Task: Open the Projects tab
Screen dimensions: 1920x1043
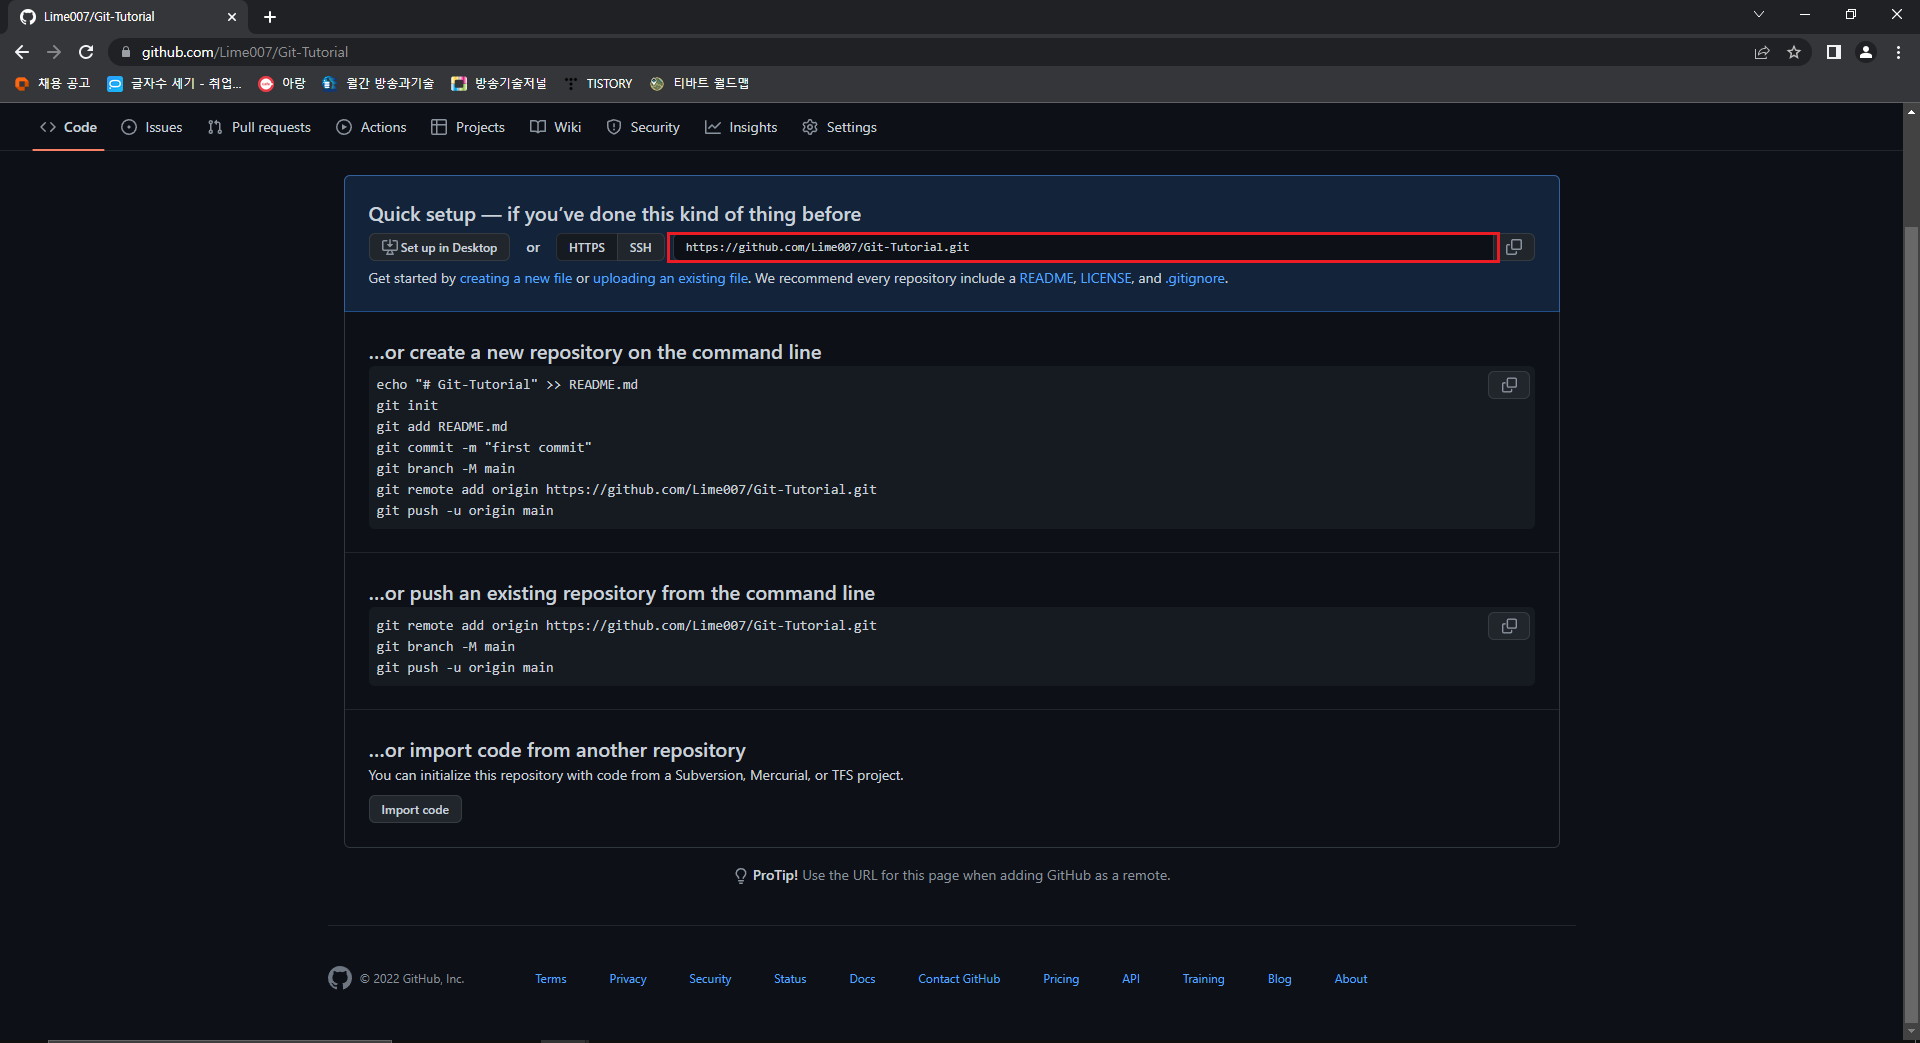Action: pos(468,127)
